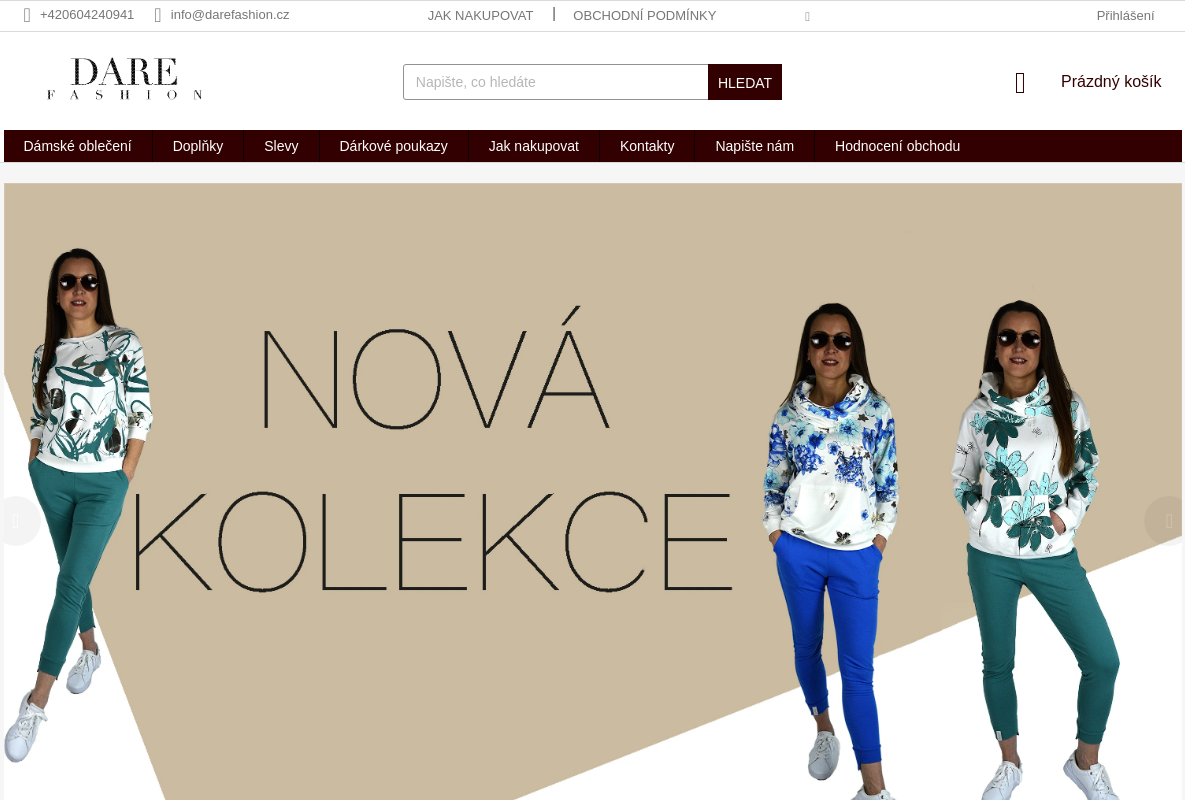Open Hodnocení obchodu page
1200x800 pixels.
[x=897, y=146]
